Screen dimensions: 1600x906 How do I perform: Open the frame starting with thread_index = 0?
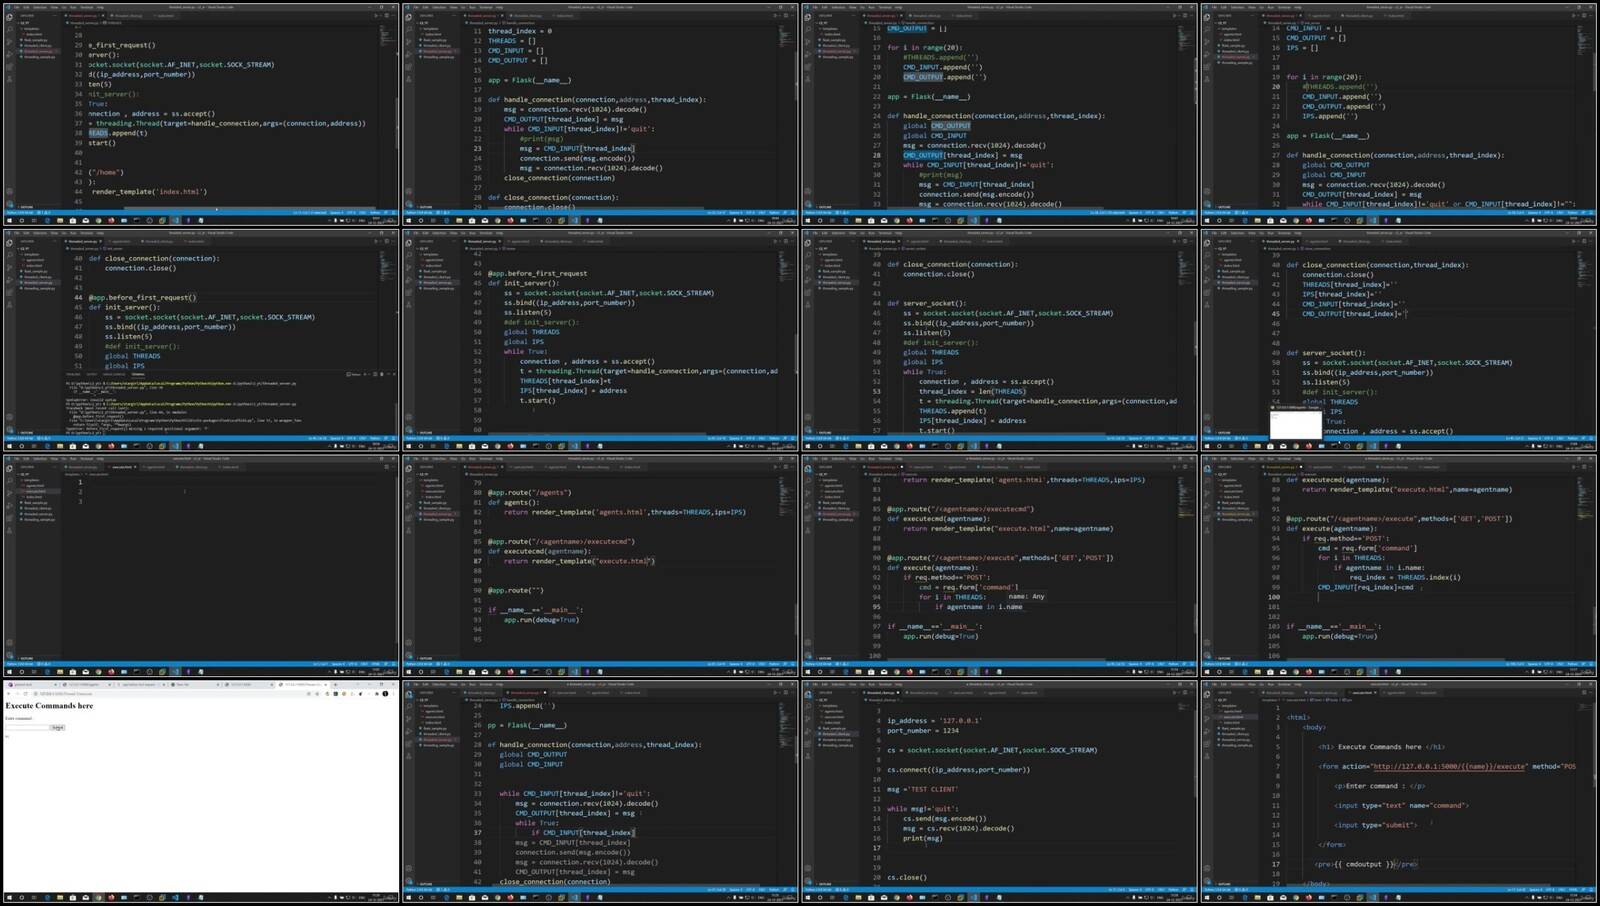(x=600, y=114)
